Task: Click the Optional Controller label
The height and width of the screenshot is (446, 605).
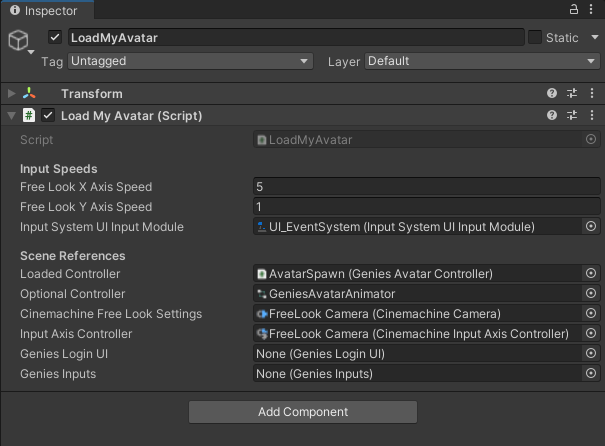Action: tap(73, 294)
